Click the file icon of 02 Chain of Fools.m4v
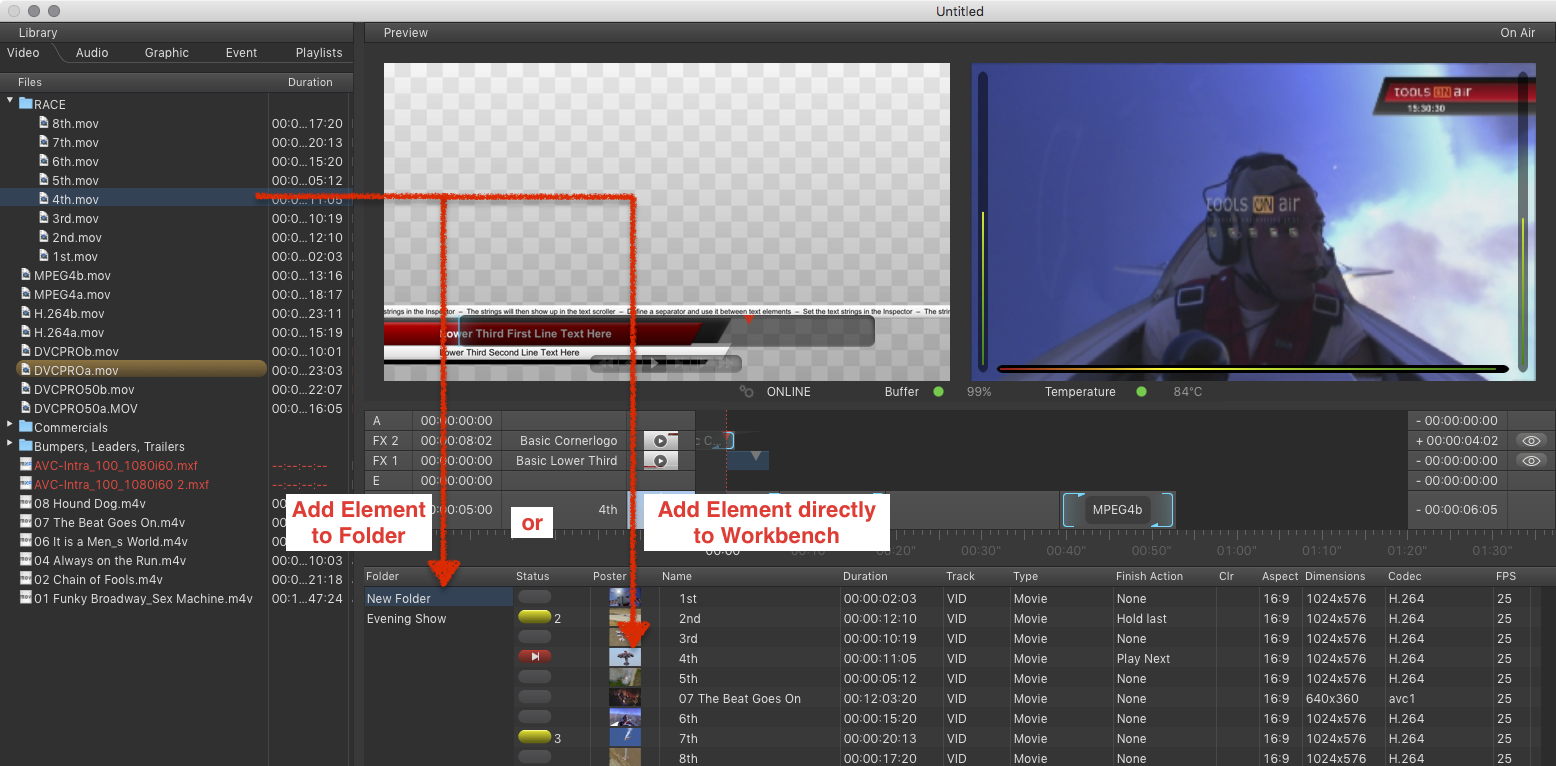 26,579
